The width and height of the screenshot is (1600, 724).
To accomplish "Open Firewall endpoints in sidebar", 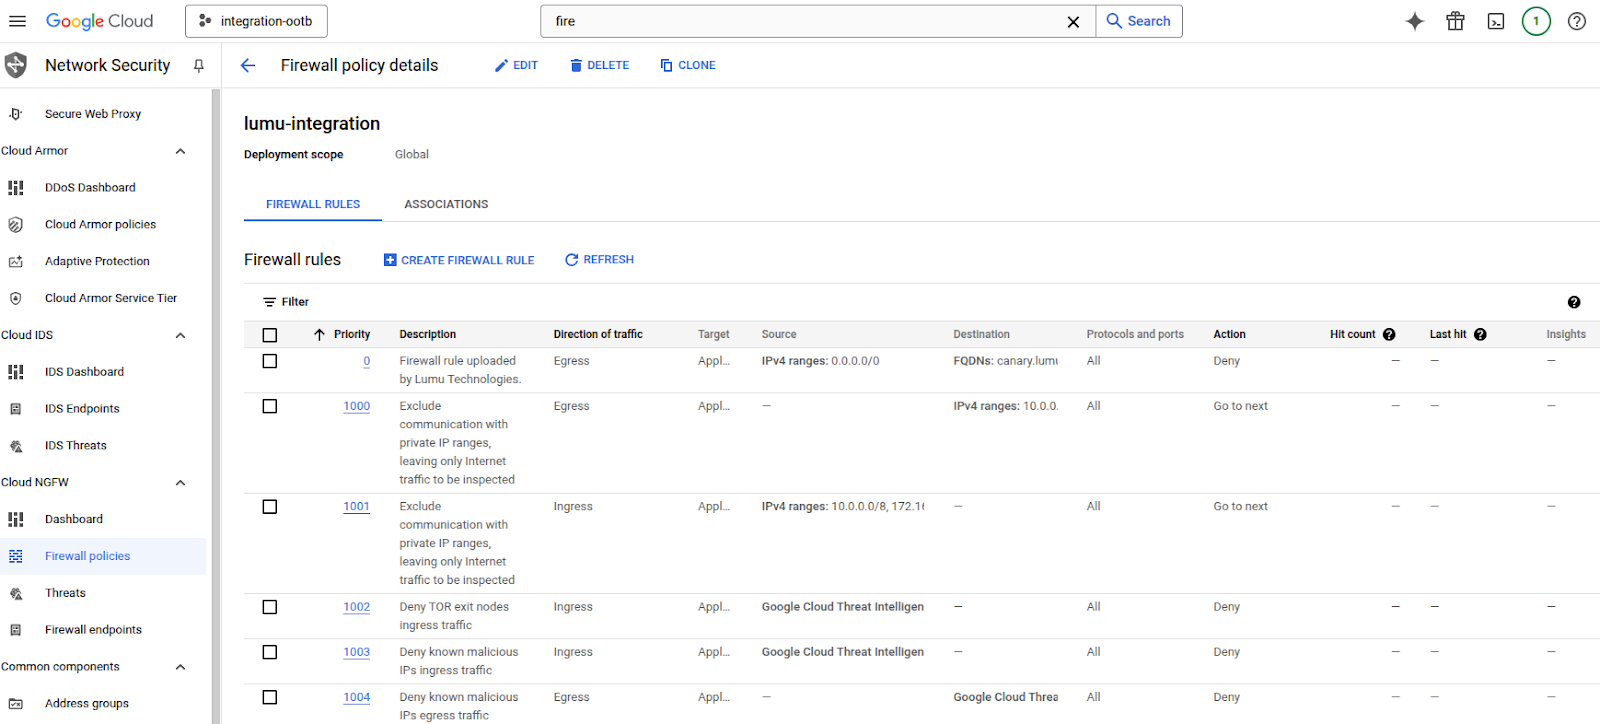I will point(93,630).
